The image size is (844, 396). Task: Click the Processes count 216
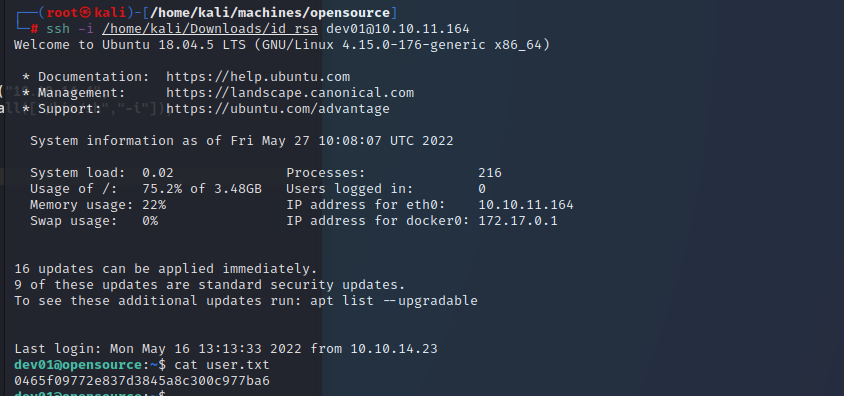[x=490, y=173]
